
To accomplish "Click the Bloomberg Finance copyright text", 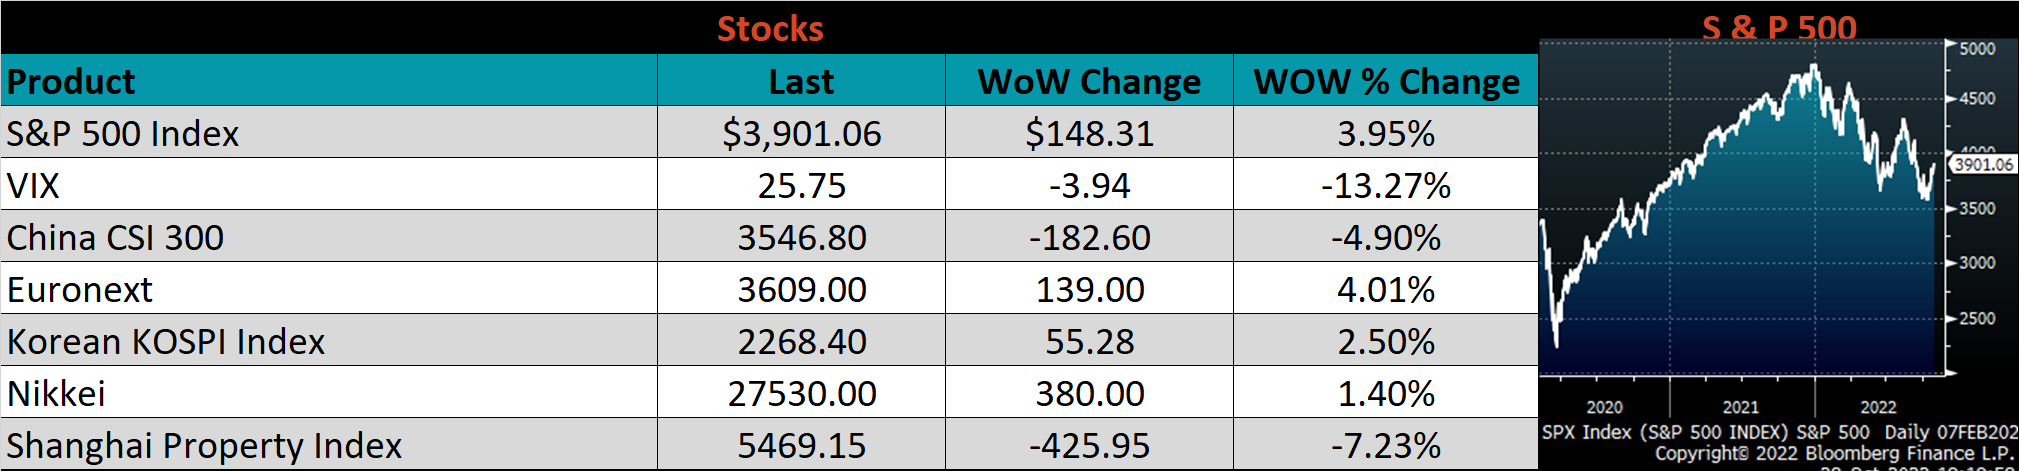I will click(x=1833, y=453).
